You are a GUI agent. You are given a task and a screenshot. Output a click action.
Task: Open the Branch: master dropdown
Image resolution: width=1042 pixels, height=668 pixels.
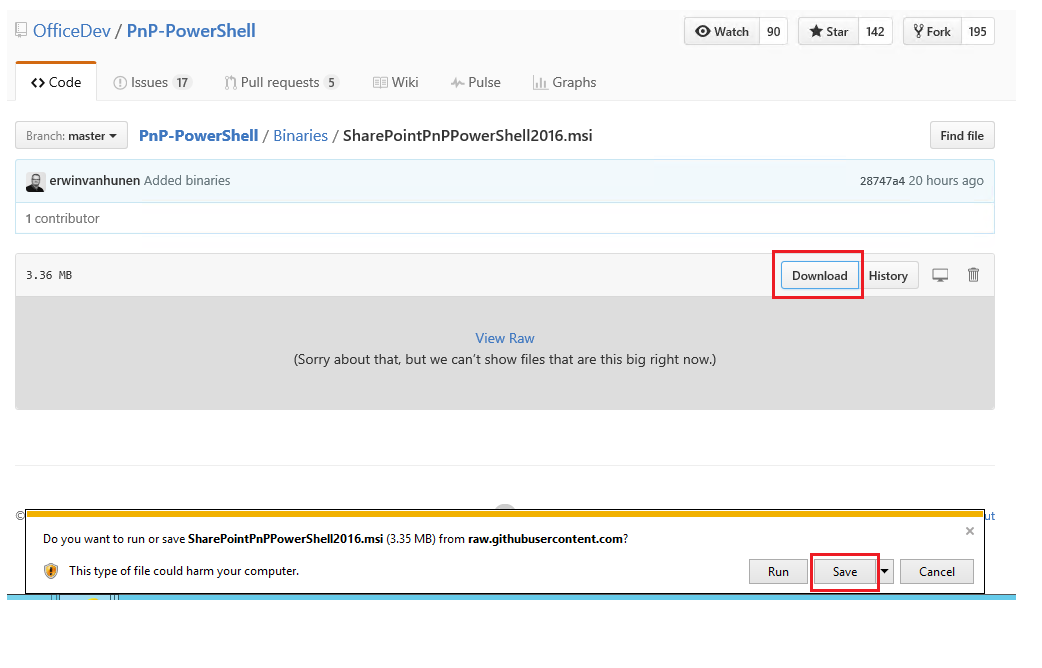coord(71,136)
